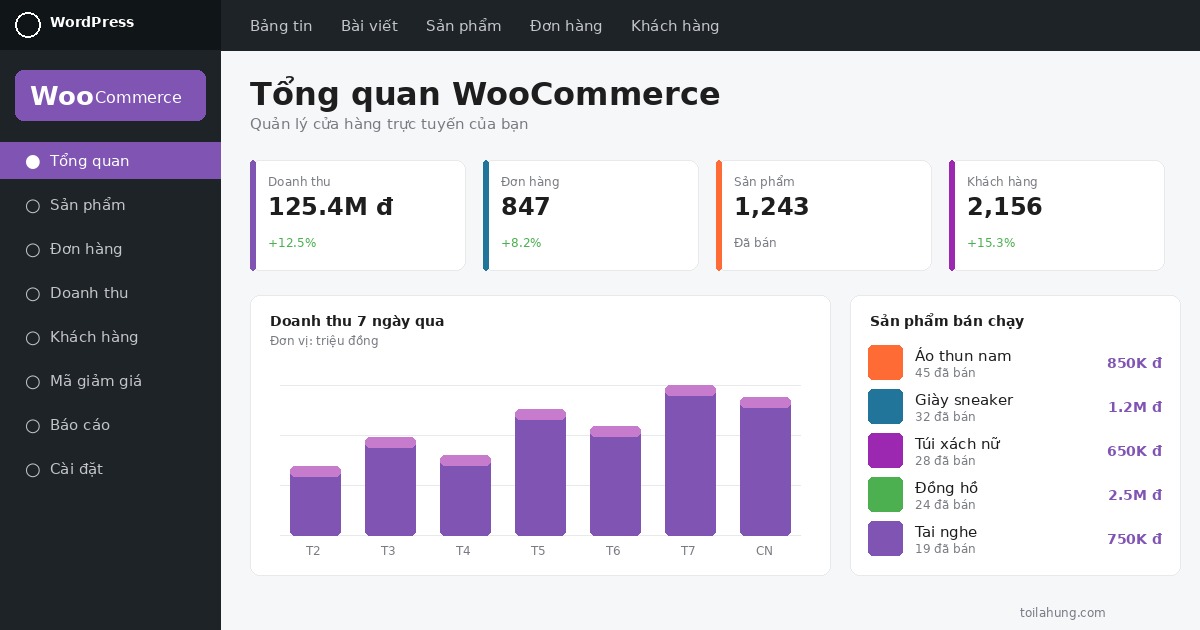This screenshot has height=630, width=1200.
Task: Open Đơn hàng in top navigation
Action: click(x=566, y=26)
